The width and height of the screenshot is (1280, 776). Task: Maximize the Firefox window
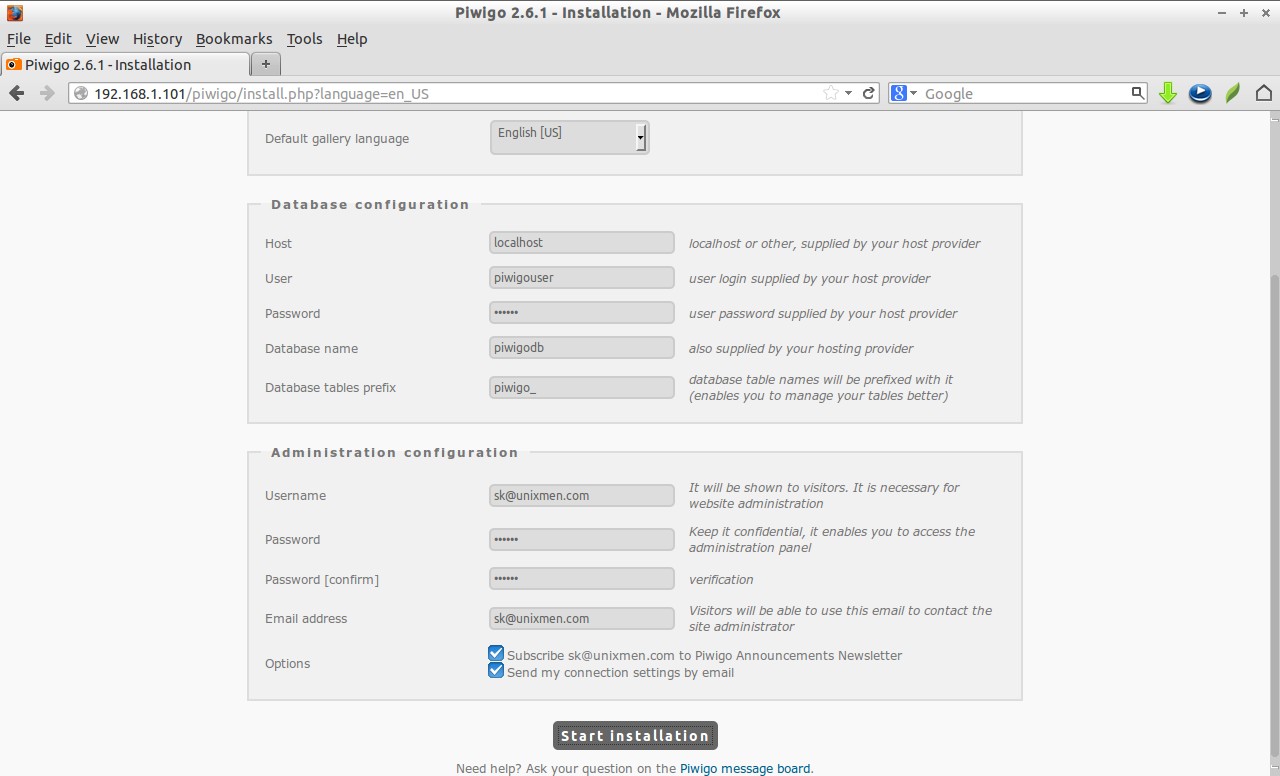tap(1244, 13)
